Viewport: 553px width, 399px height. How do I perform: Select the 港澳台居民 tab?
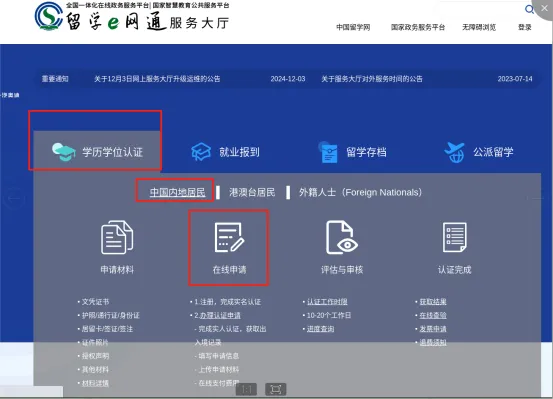point(252,192)
